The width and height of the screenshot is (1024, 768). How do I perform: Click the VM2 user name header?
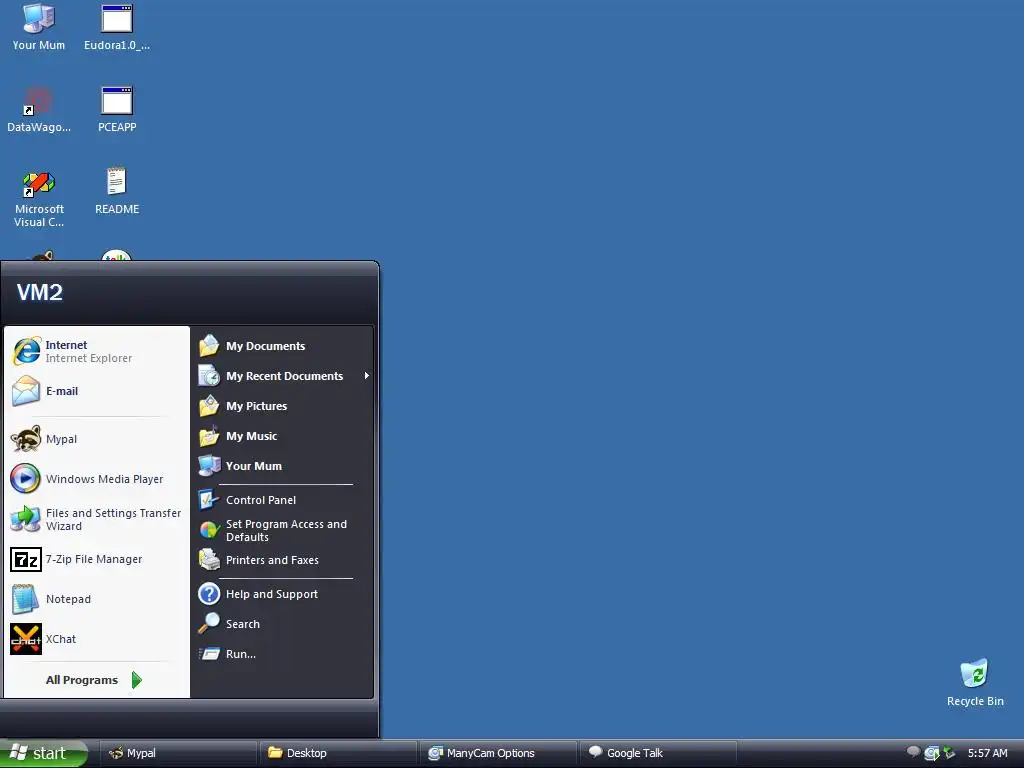click(x=40, y=293)
